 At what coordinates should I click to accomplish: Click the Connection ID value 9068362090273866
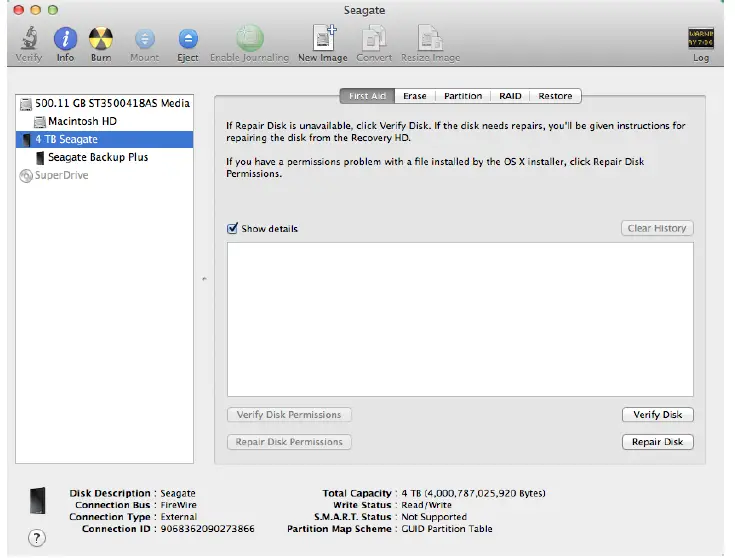click(x=208, y=529)
